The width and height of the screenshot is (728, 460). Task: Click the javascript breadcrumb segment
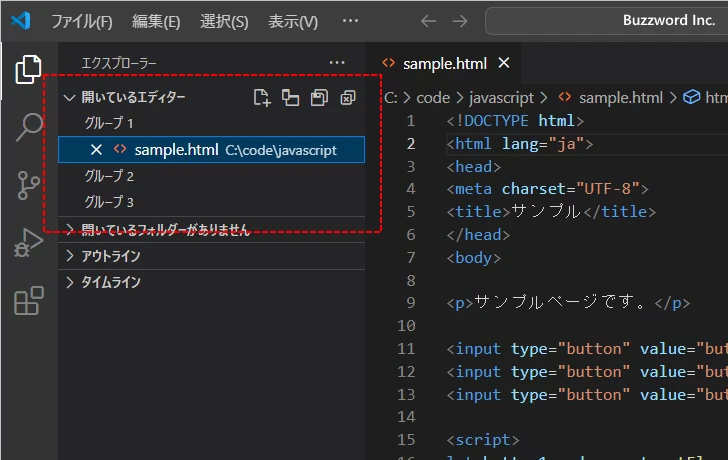501,98
